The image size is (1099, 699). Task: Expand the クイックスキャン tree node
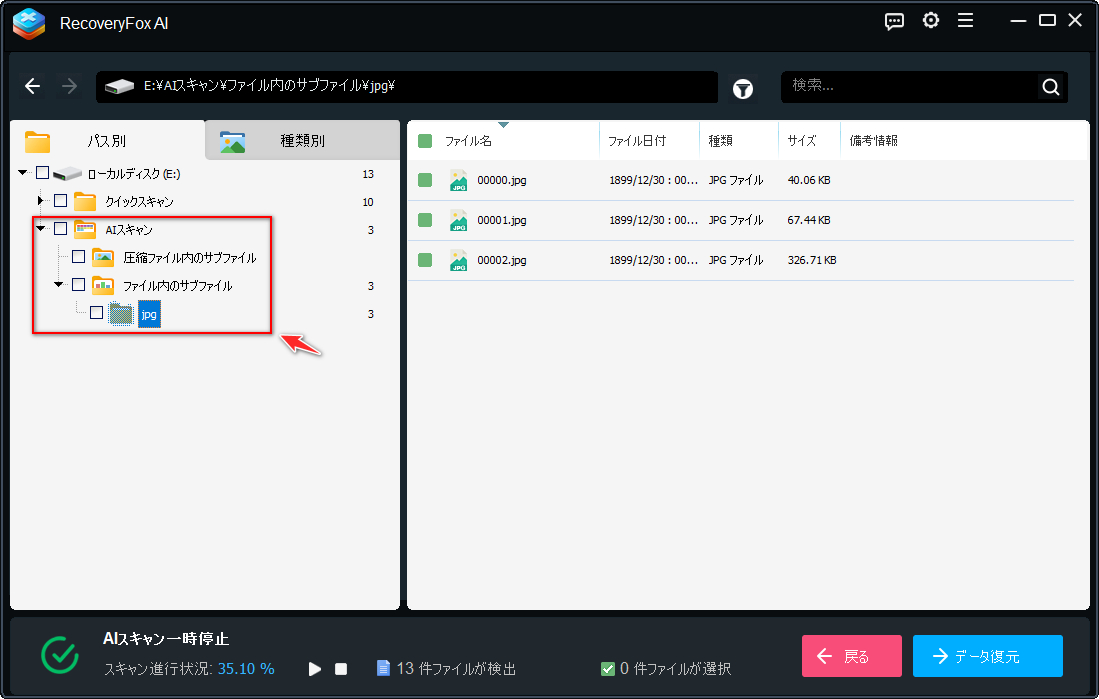(41, 201)
